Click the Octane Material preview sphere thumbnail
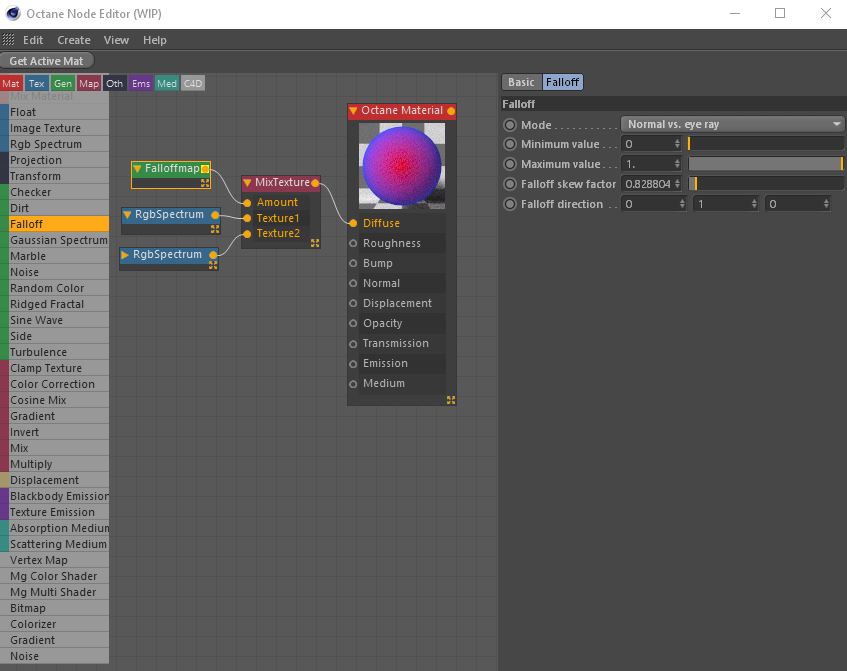847x671 pixels. tap(401, 167)
